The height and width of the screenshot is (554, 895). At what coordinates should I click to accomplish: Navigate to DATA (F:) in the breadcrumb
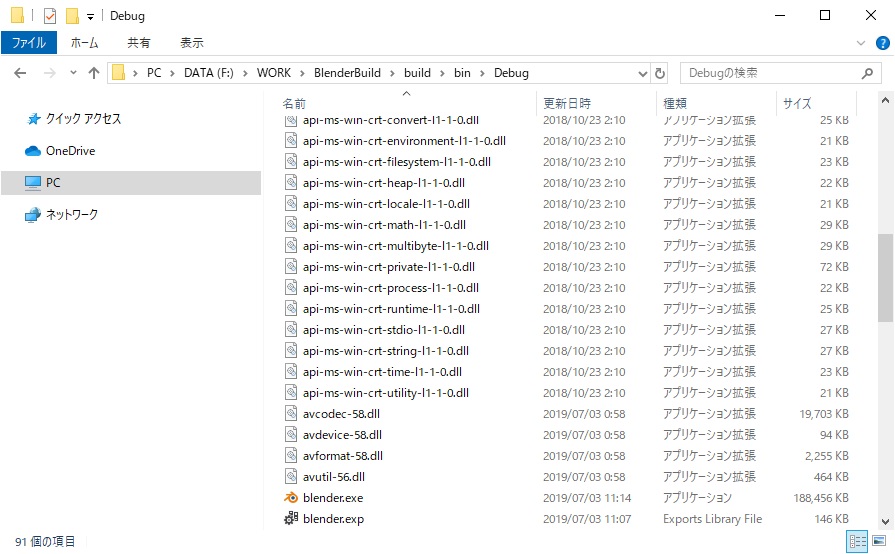point(208,73)
